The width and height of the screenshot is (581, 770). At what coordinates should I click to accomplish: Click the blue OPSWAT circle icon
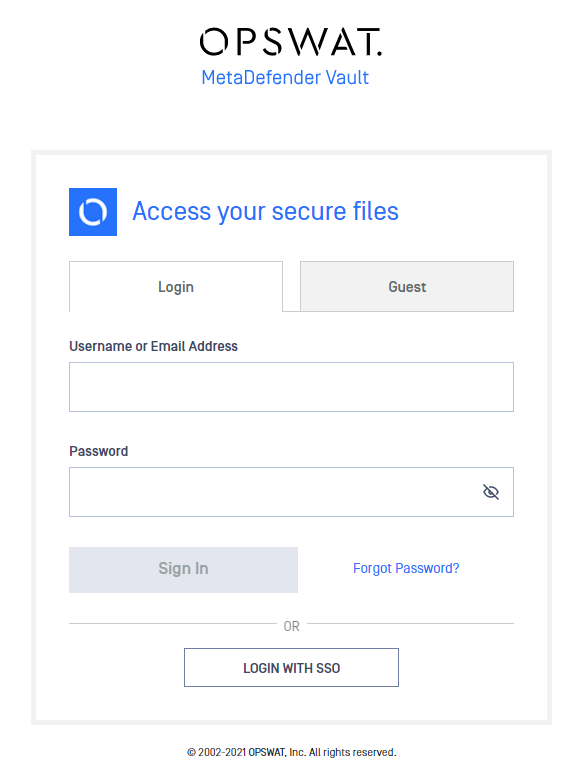(x=93, y=212)
